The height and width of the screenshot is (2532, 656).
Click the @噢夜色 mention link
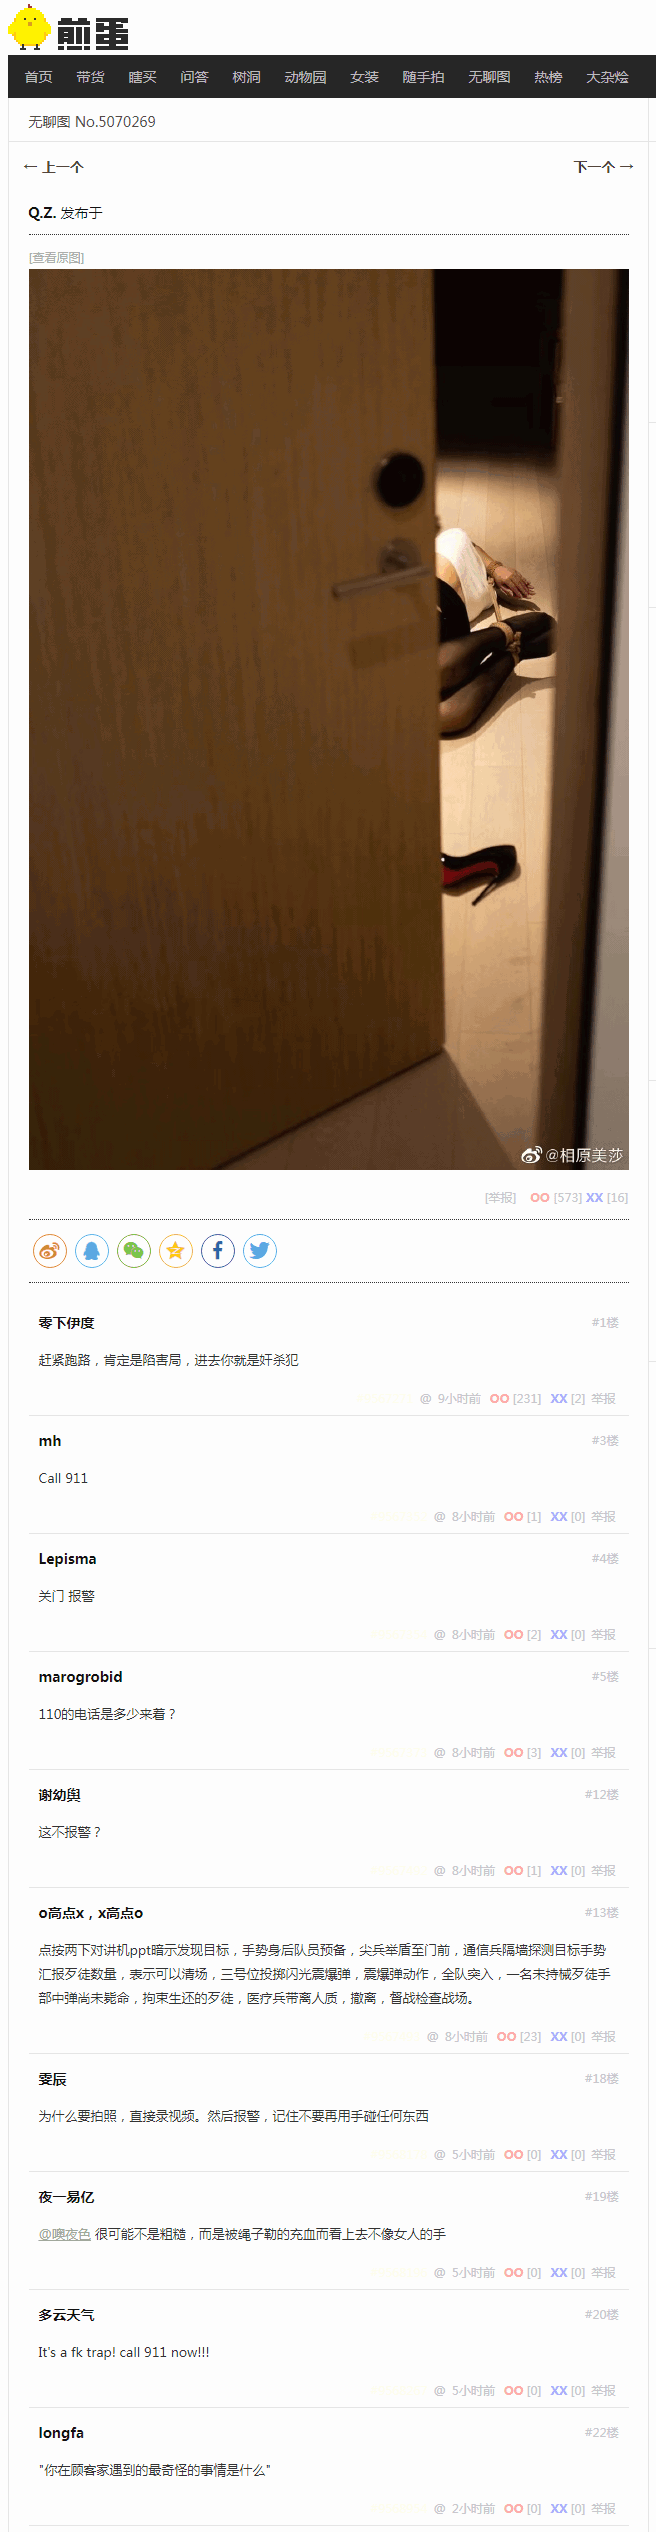click(64, 2234)
